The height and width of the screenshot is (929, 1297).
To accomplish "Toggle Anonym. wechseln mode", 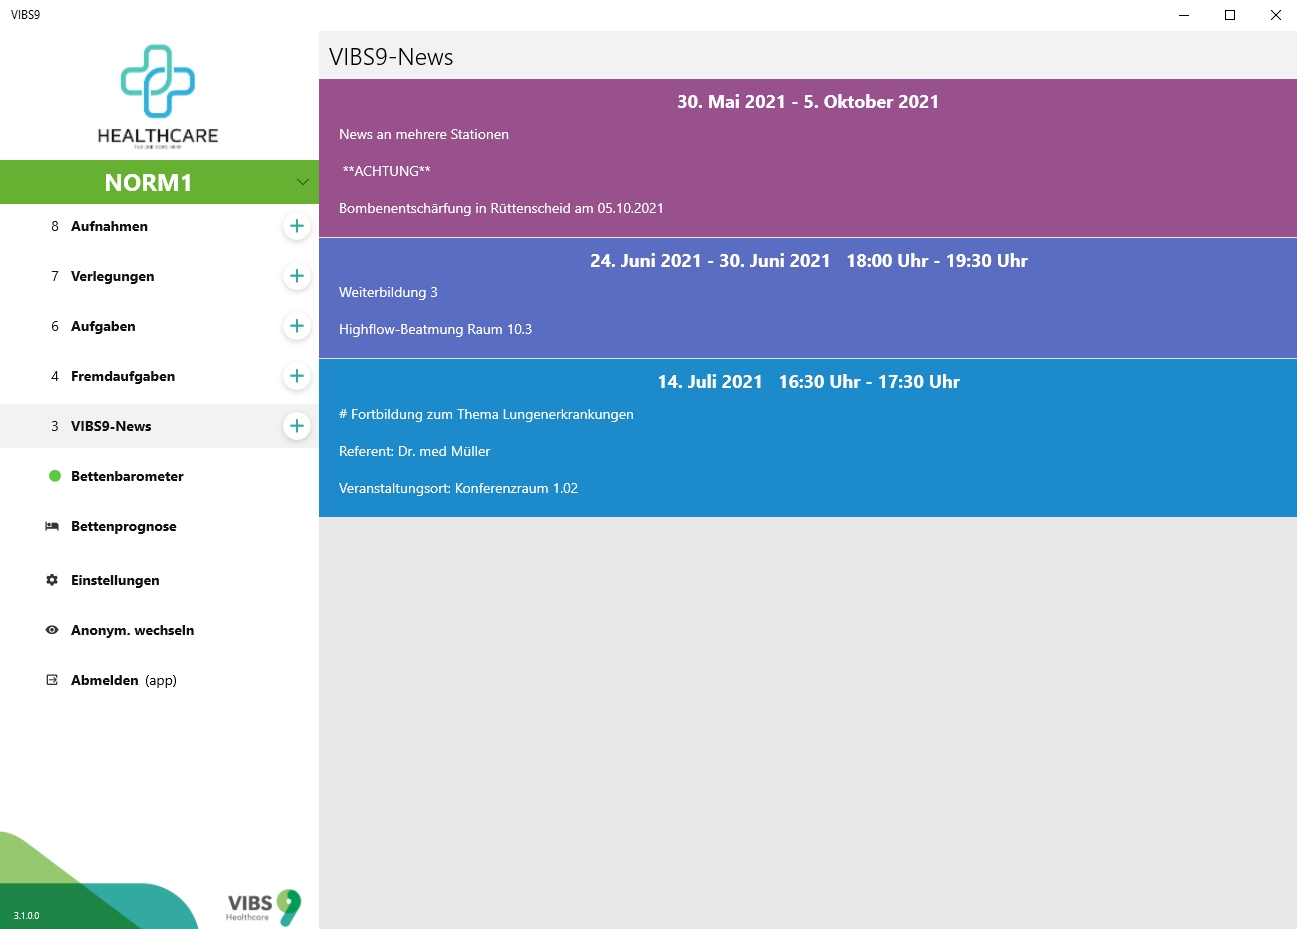I will pyautogui.click(x=159, y=630).
